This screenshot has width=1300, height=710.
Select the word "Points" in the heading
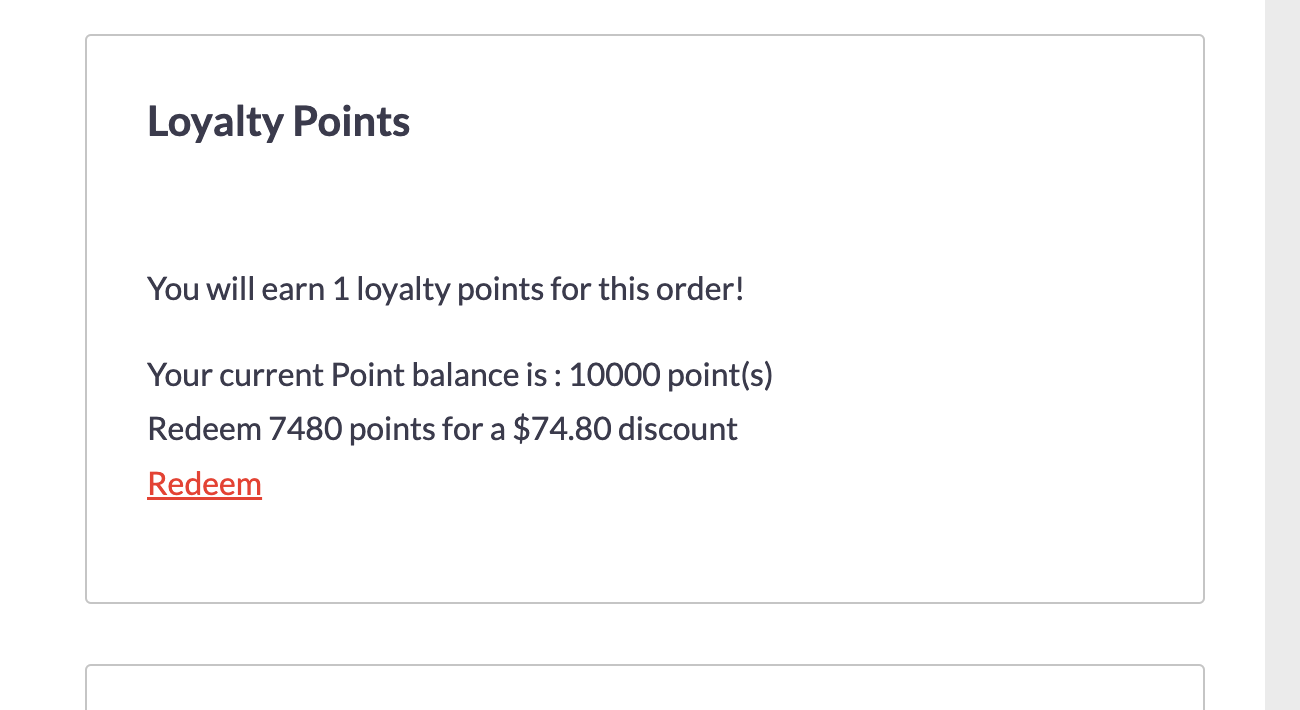coord(351,122)
